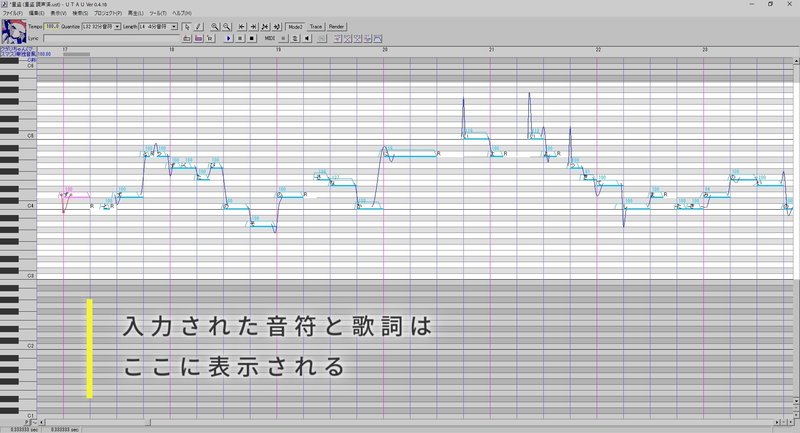Start playback with the blue play button

point(229,39)
